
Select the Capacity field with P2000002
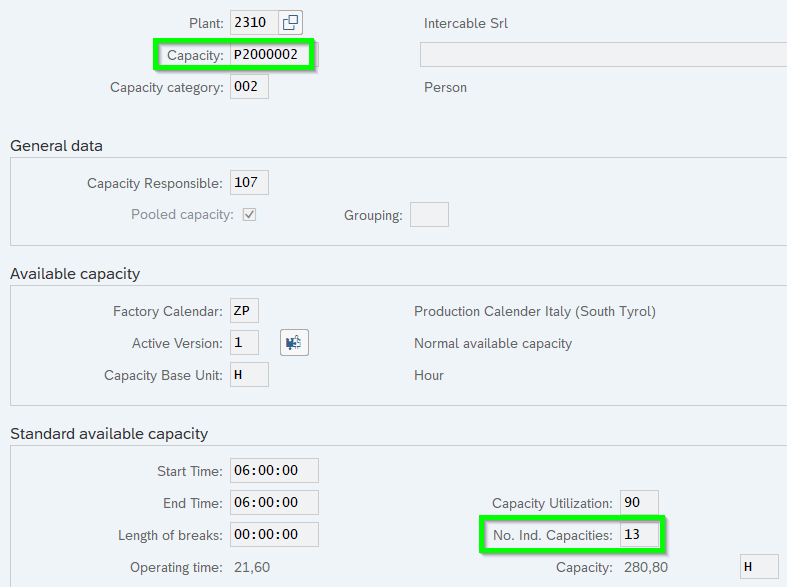click(270, 55)
